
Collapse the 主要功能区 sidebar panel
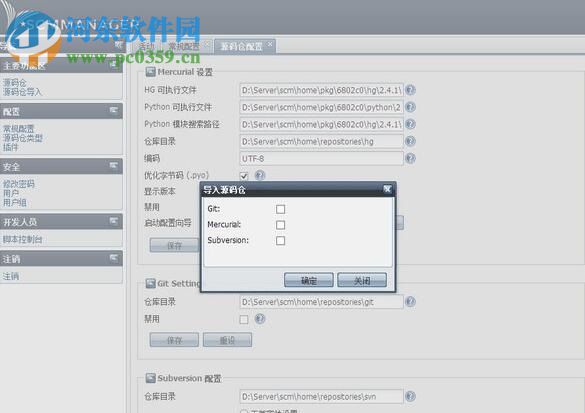pyautogui.click(x=113, y=65)
